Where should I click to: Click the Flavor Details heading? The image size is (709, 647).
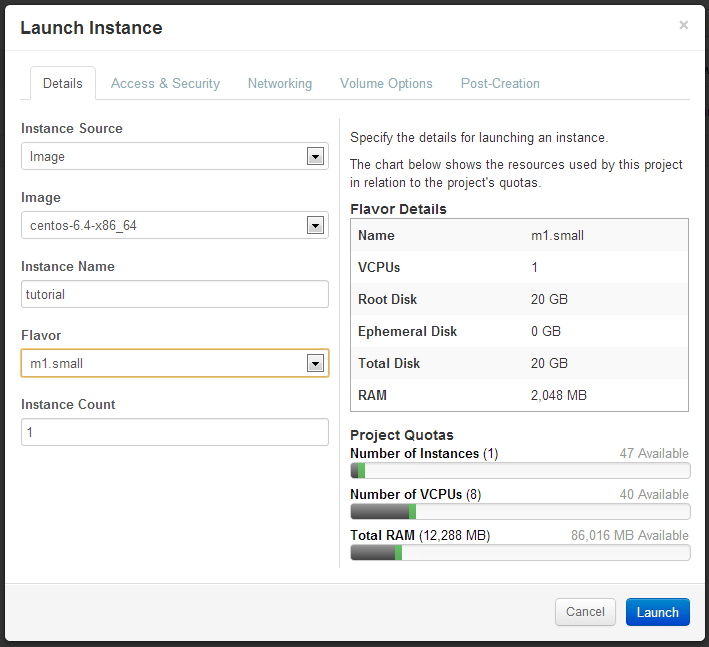[398, 209]
